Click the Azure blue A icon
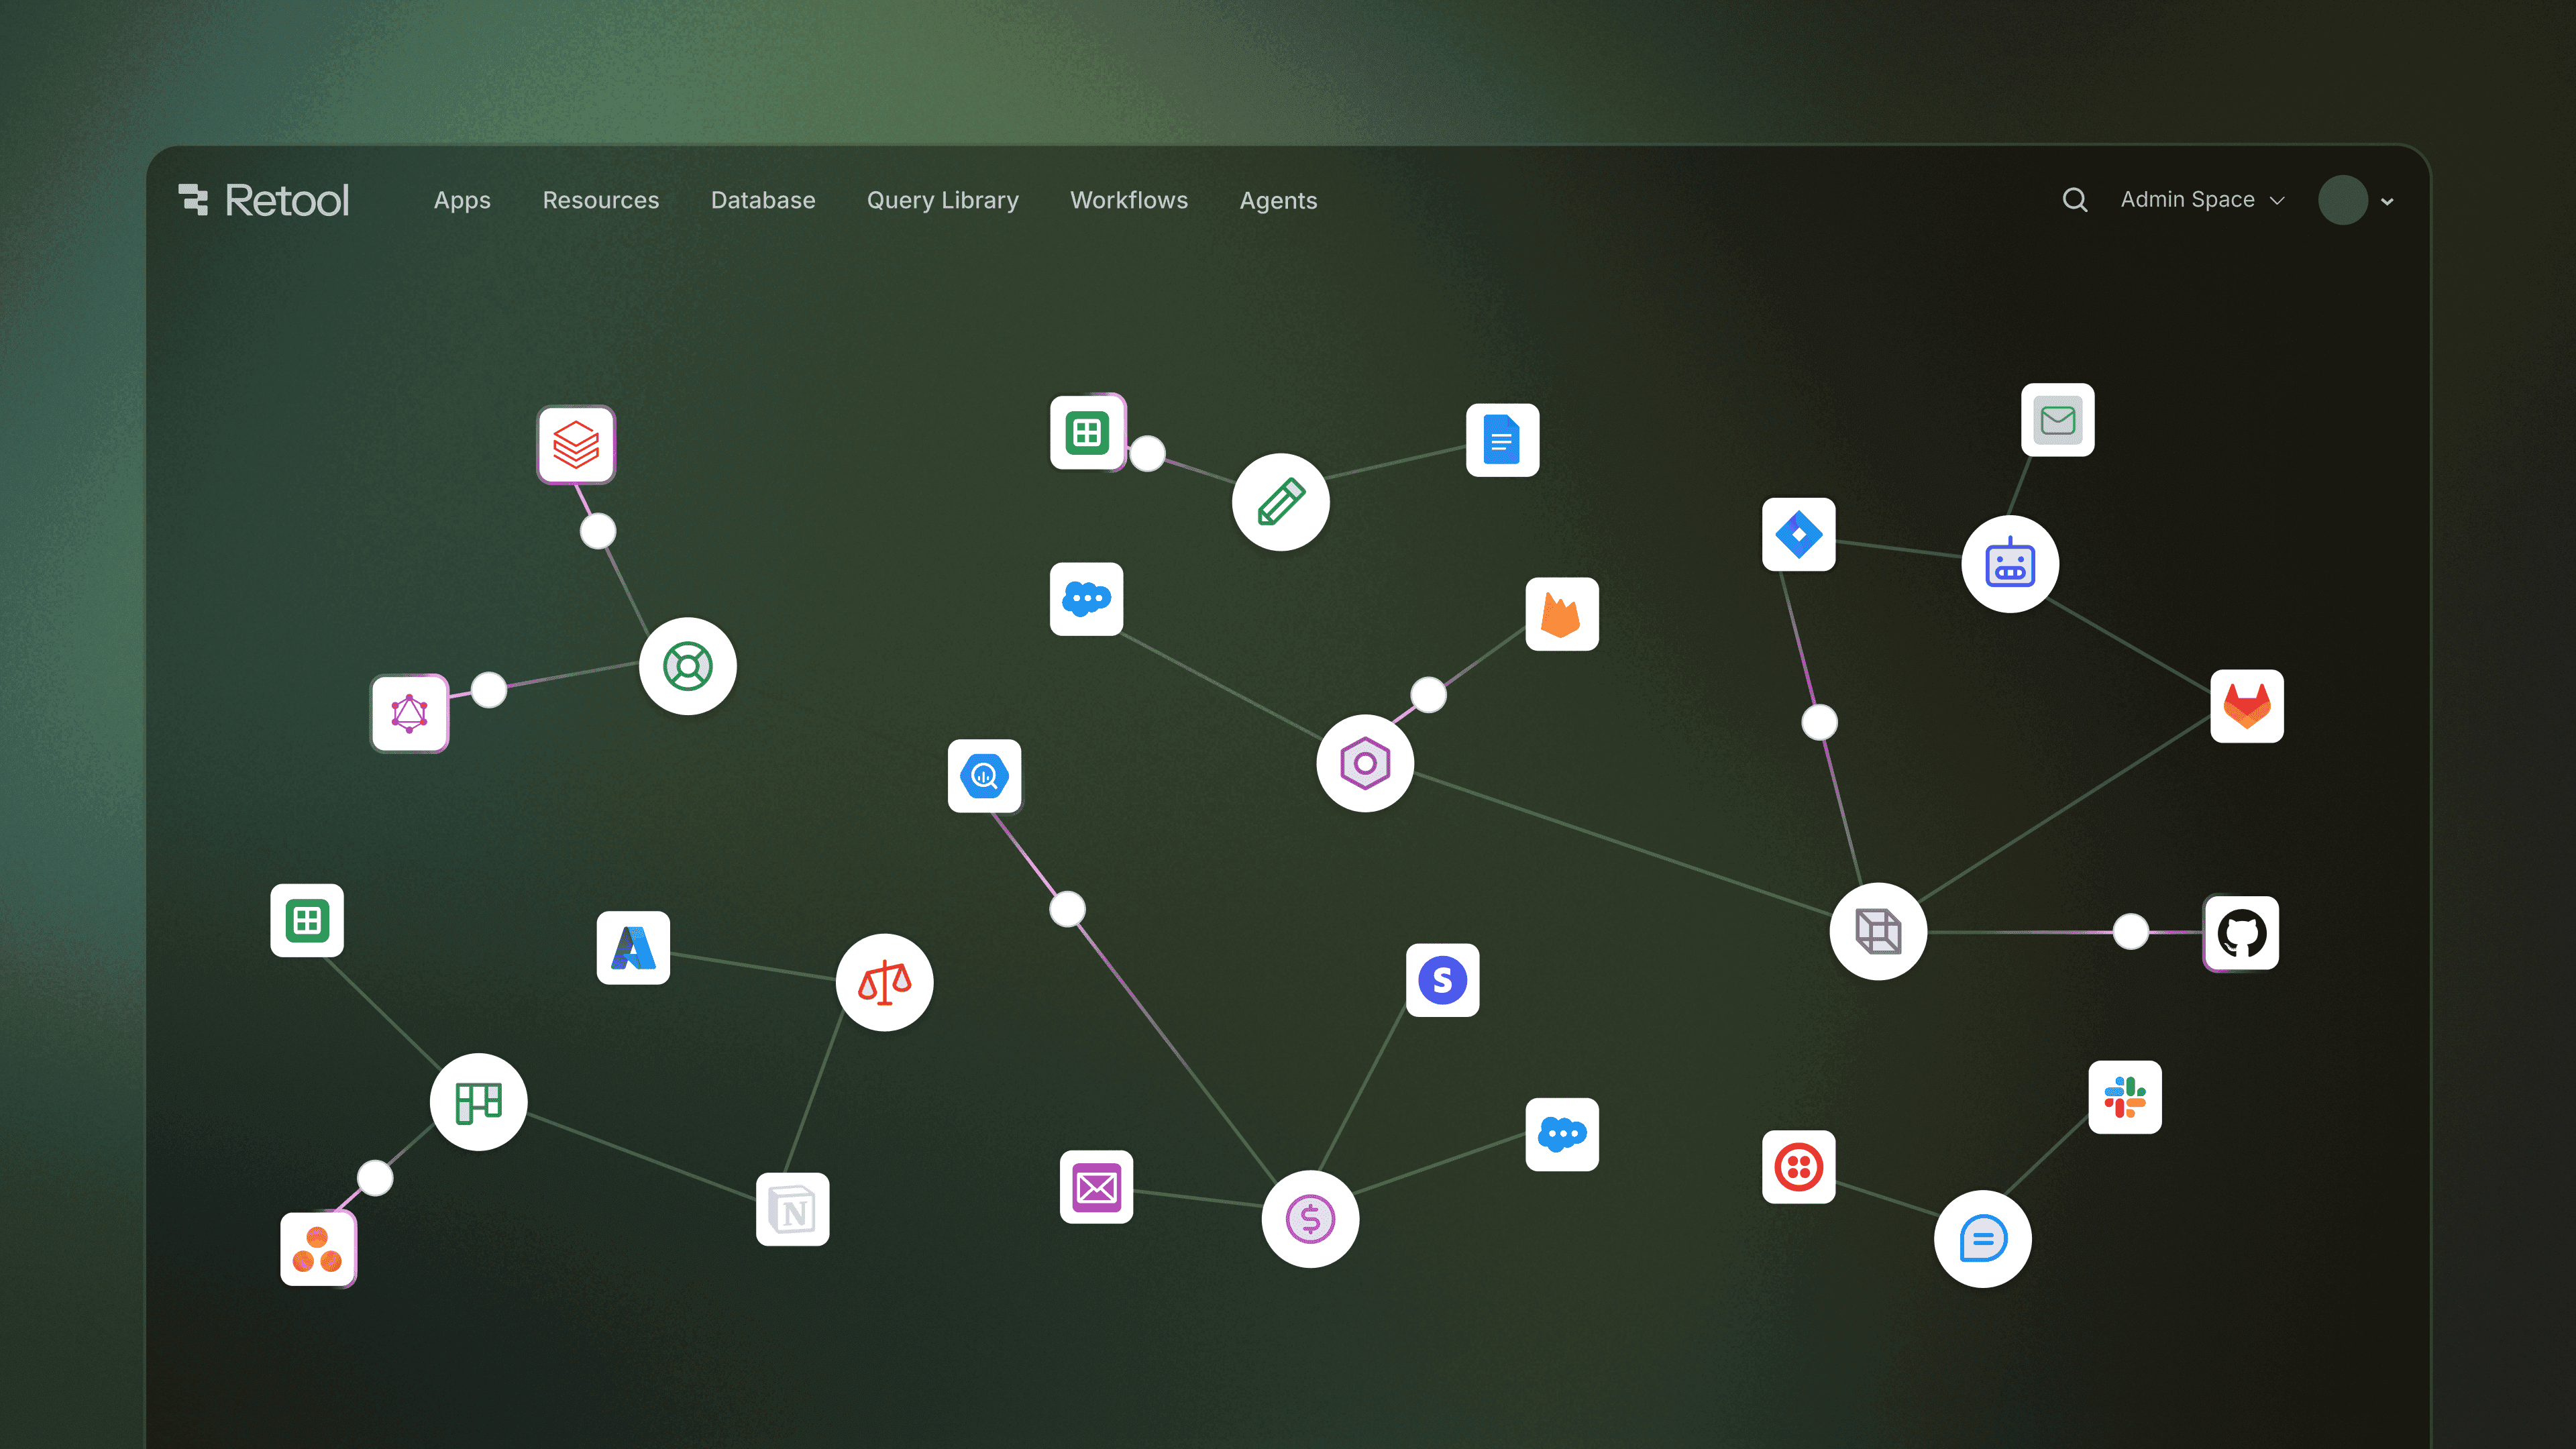 click(x=633, y=947)
